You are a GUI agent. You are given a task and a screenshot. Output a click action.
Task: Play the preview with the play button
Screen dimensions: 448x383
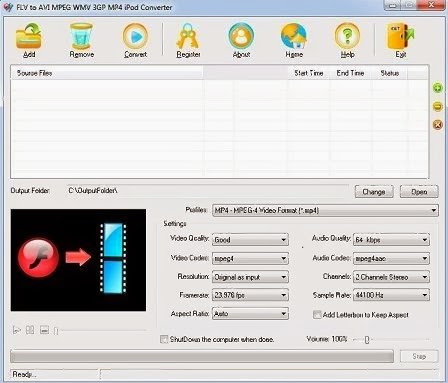pos(16,330)
